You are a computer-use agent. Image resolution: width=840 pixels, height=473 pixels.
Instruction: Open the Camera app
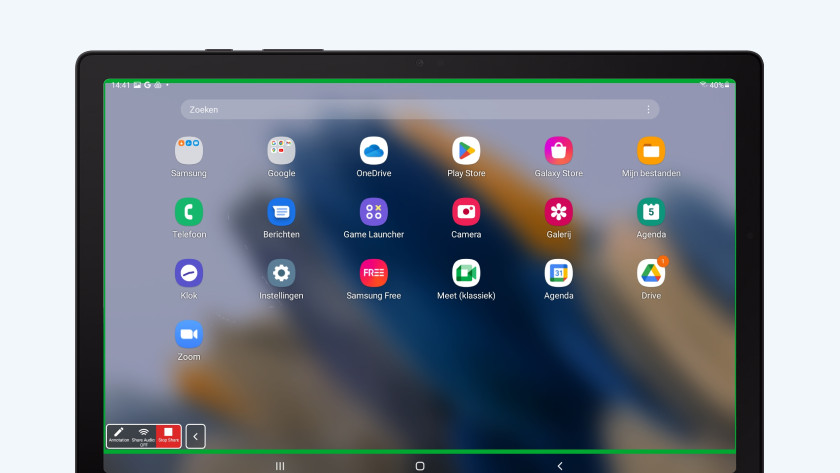[x=466, y=212]
